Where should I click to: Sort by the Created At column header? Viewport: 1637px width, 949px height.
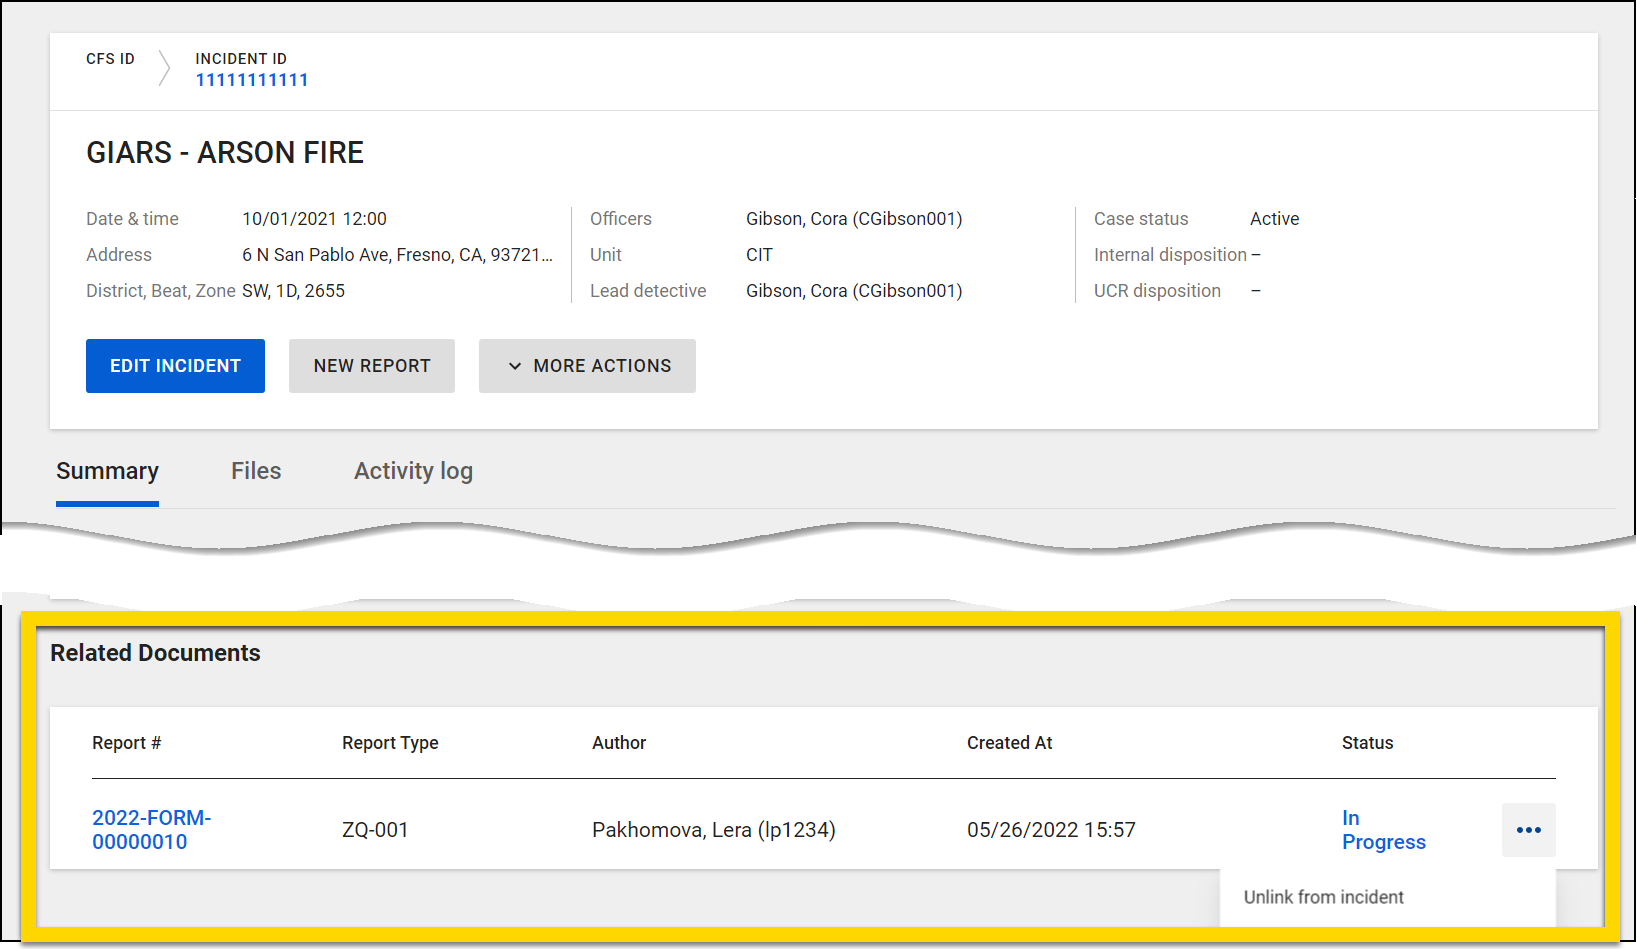click(x=1009, y=742)
